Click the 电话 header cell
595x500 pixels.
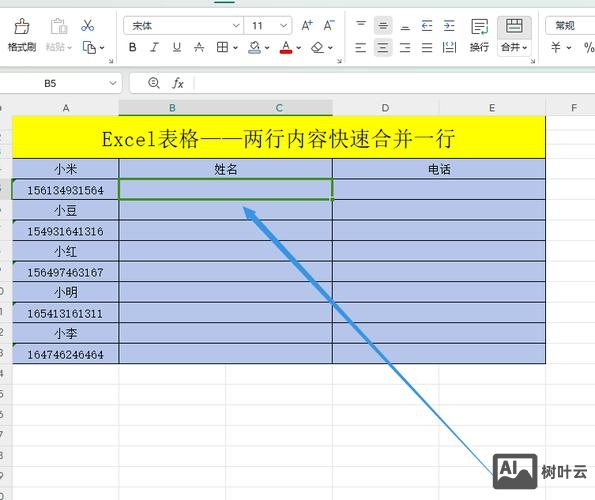(439, 169)
